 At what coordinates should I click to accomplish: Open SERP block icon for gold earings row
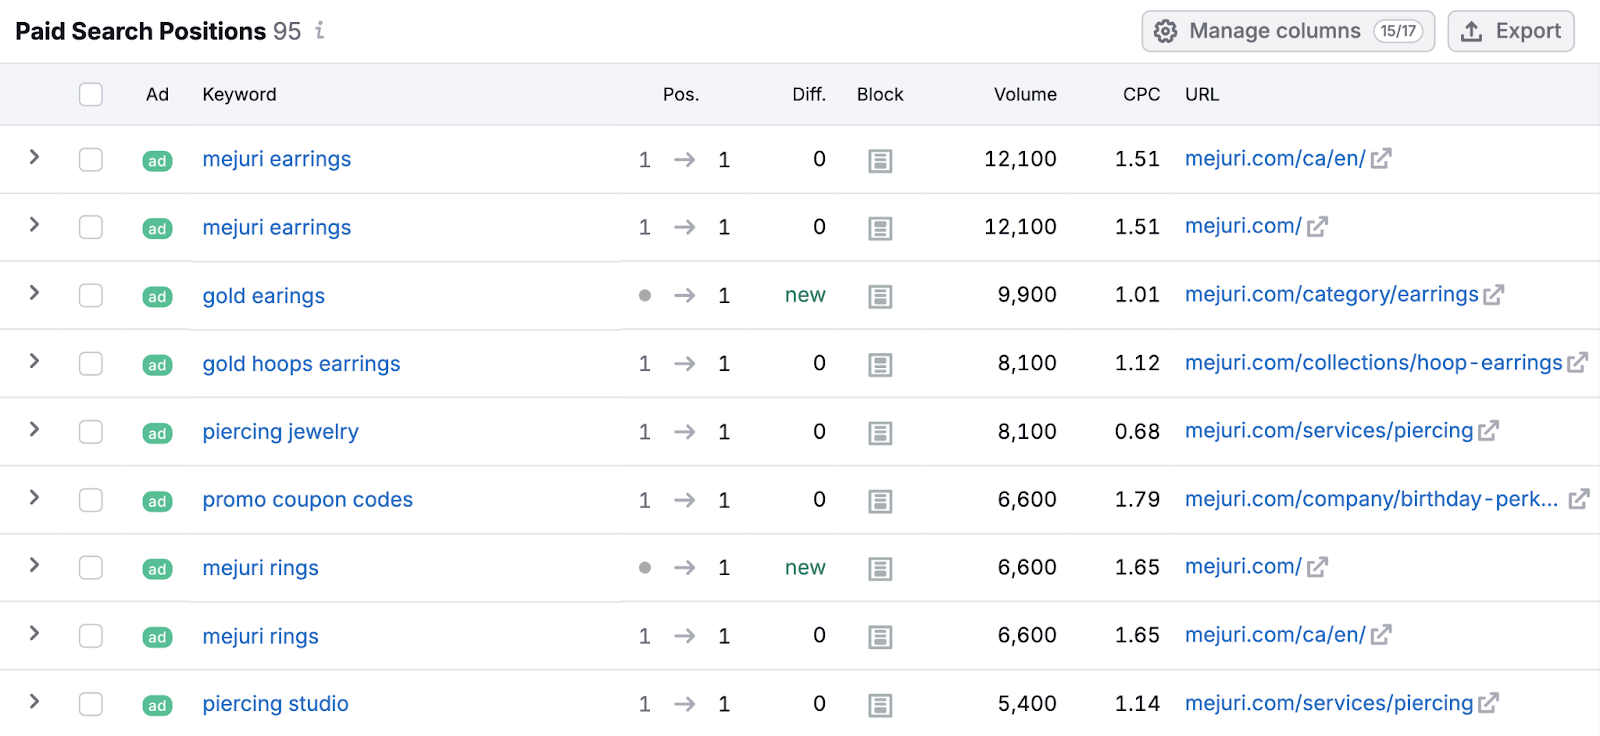[880, 297]
